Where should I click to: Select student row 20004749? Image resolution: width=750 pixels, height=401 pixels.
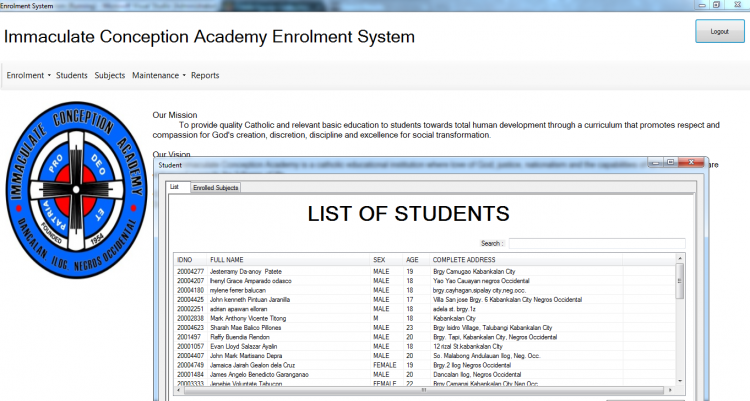(x=425, y=365)
